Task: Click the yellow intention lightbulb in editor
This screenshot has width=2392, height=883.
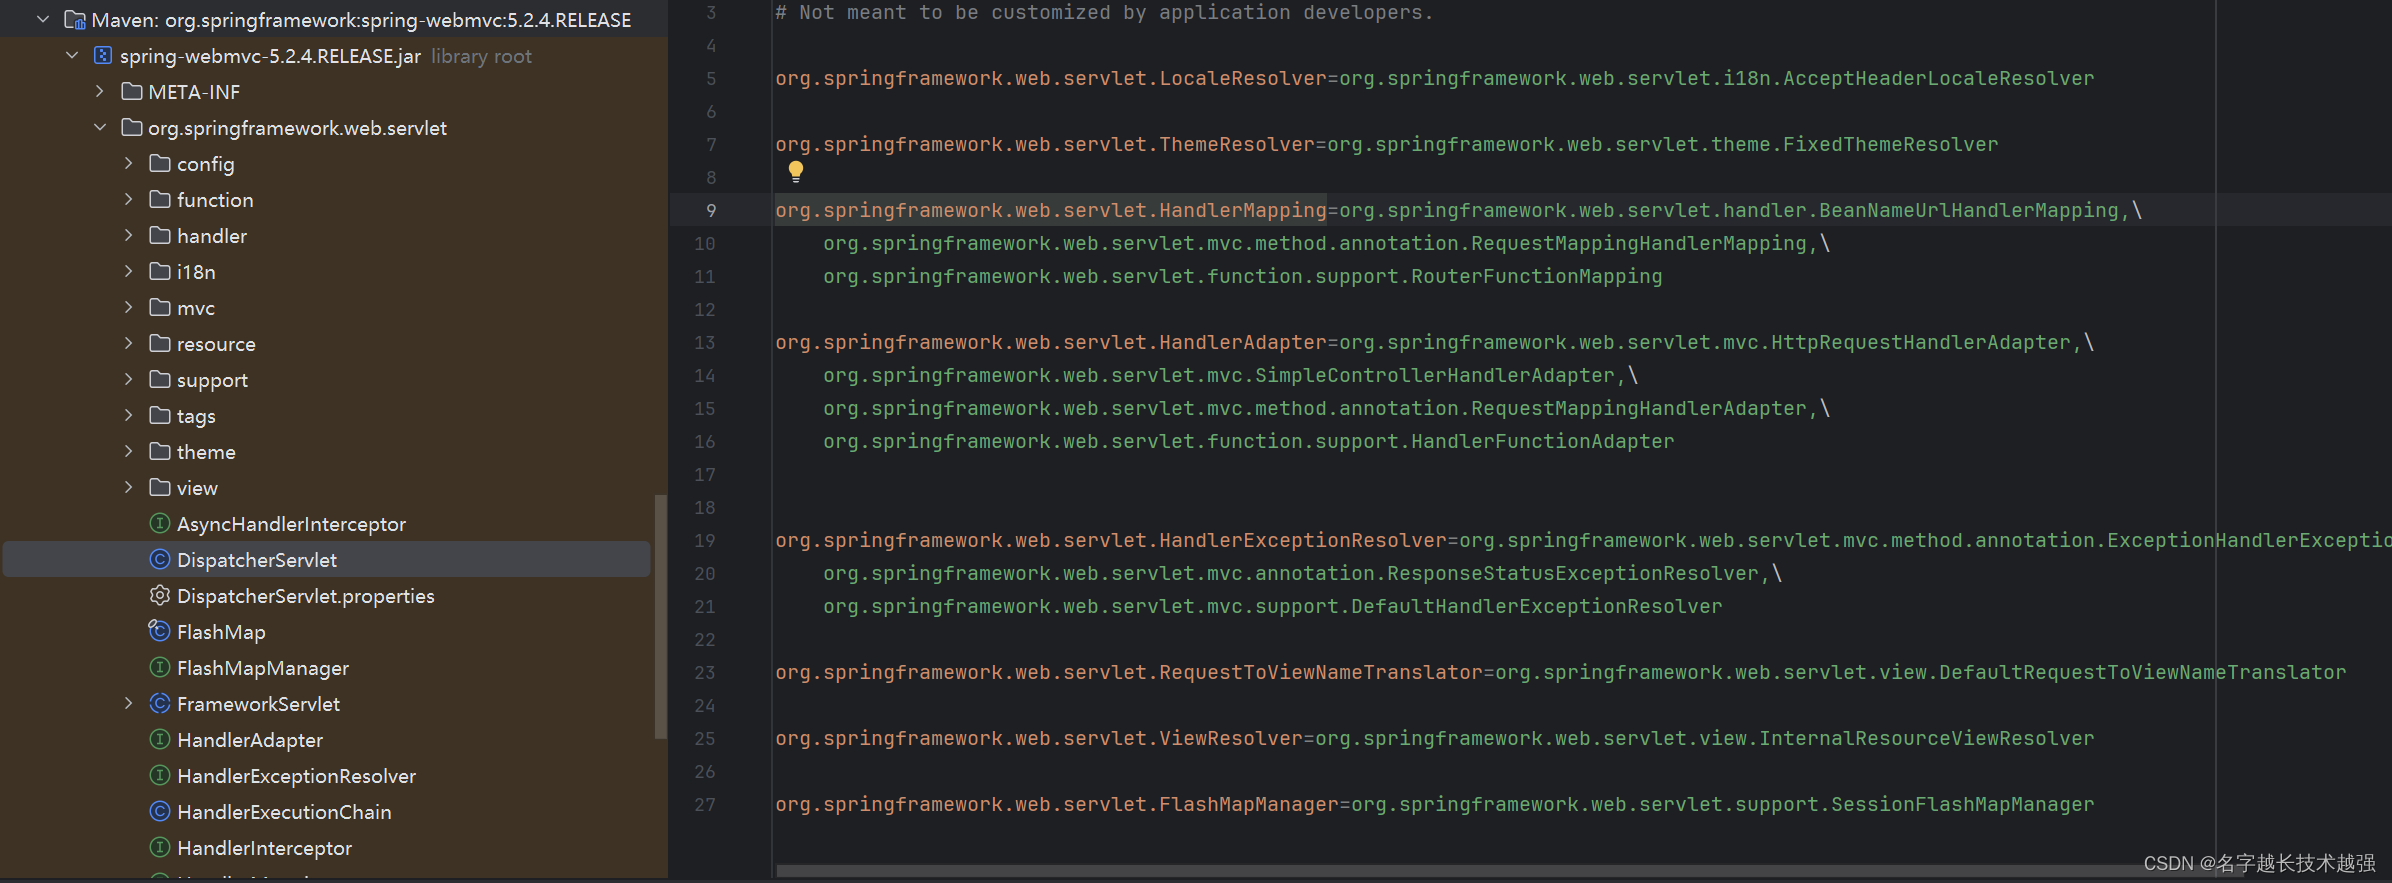Action: (x=796, y=172)
